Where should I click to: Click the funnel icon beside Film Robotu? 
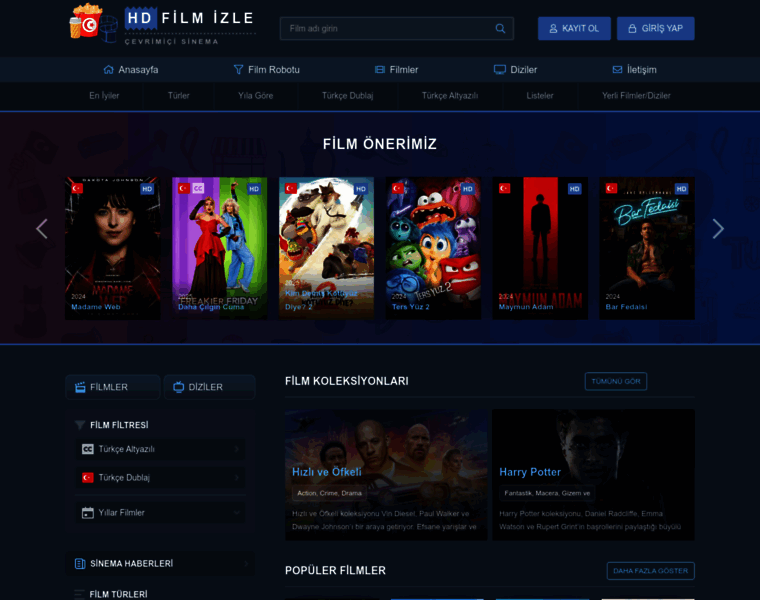coord(238,70)
